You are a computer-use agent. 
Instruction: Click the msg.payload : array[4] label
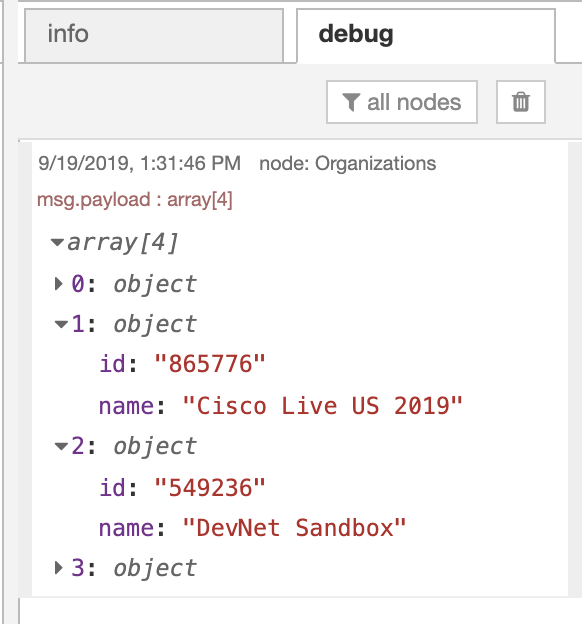pos(135,200)
